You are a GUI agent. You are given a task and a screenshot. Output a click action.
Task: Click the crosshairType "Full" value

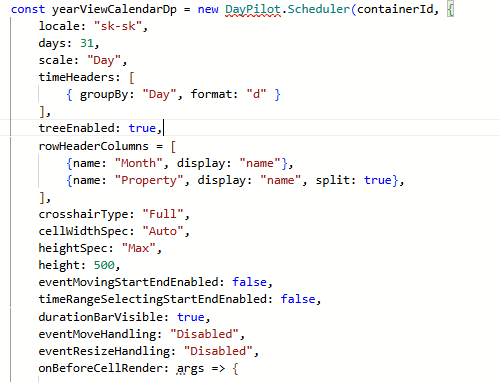tap(163, 214)
